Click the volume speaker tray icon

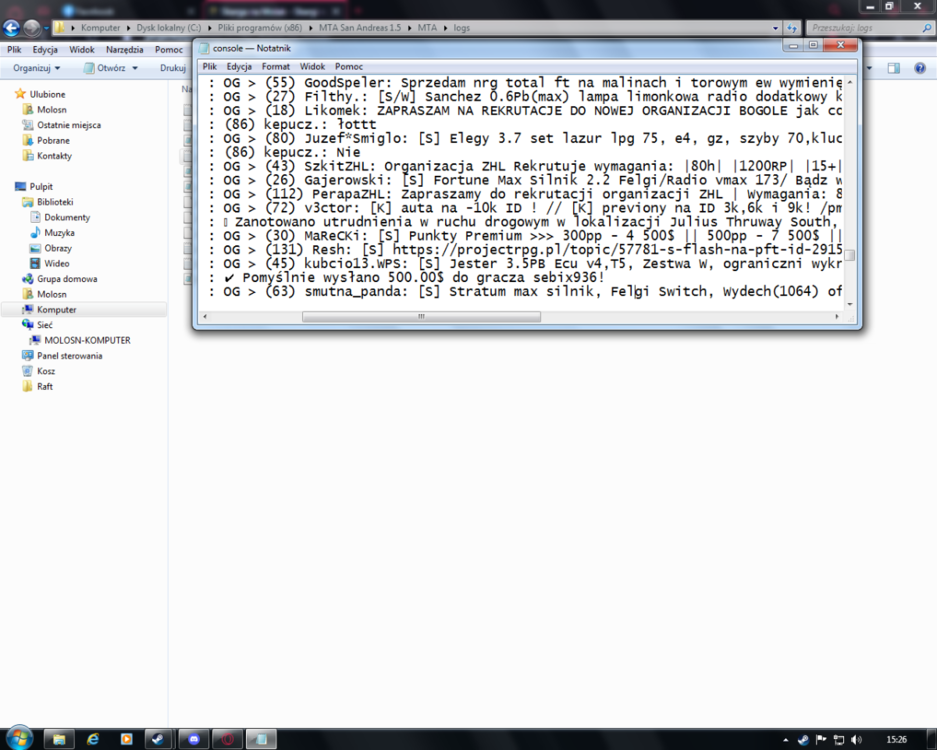click(x=856, y=739)
